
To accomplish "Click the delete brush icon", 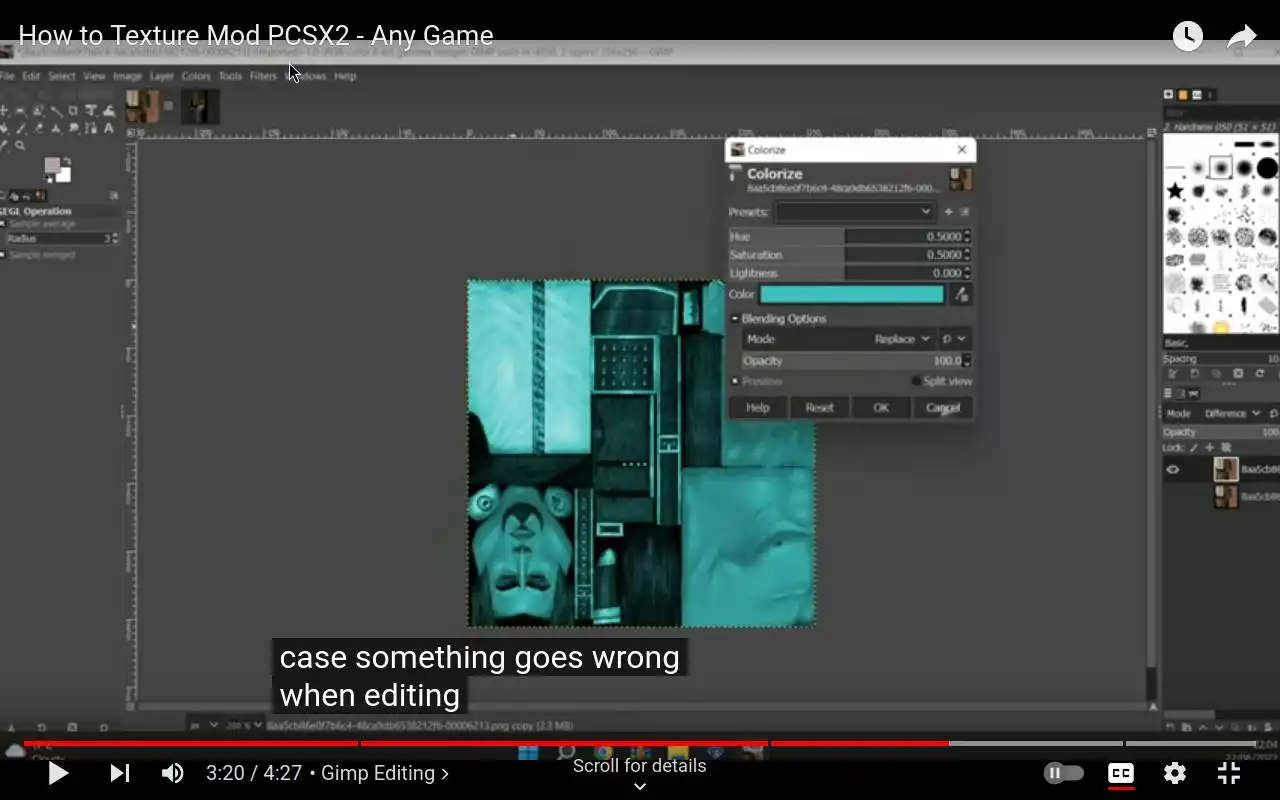I will point(1238,373).
